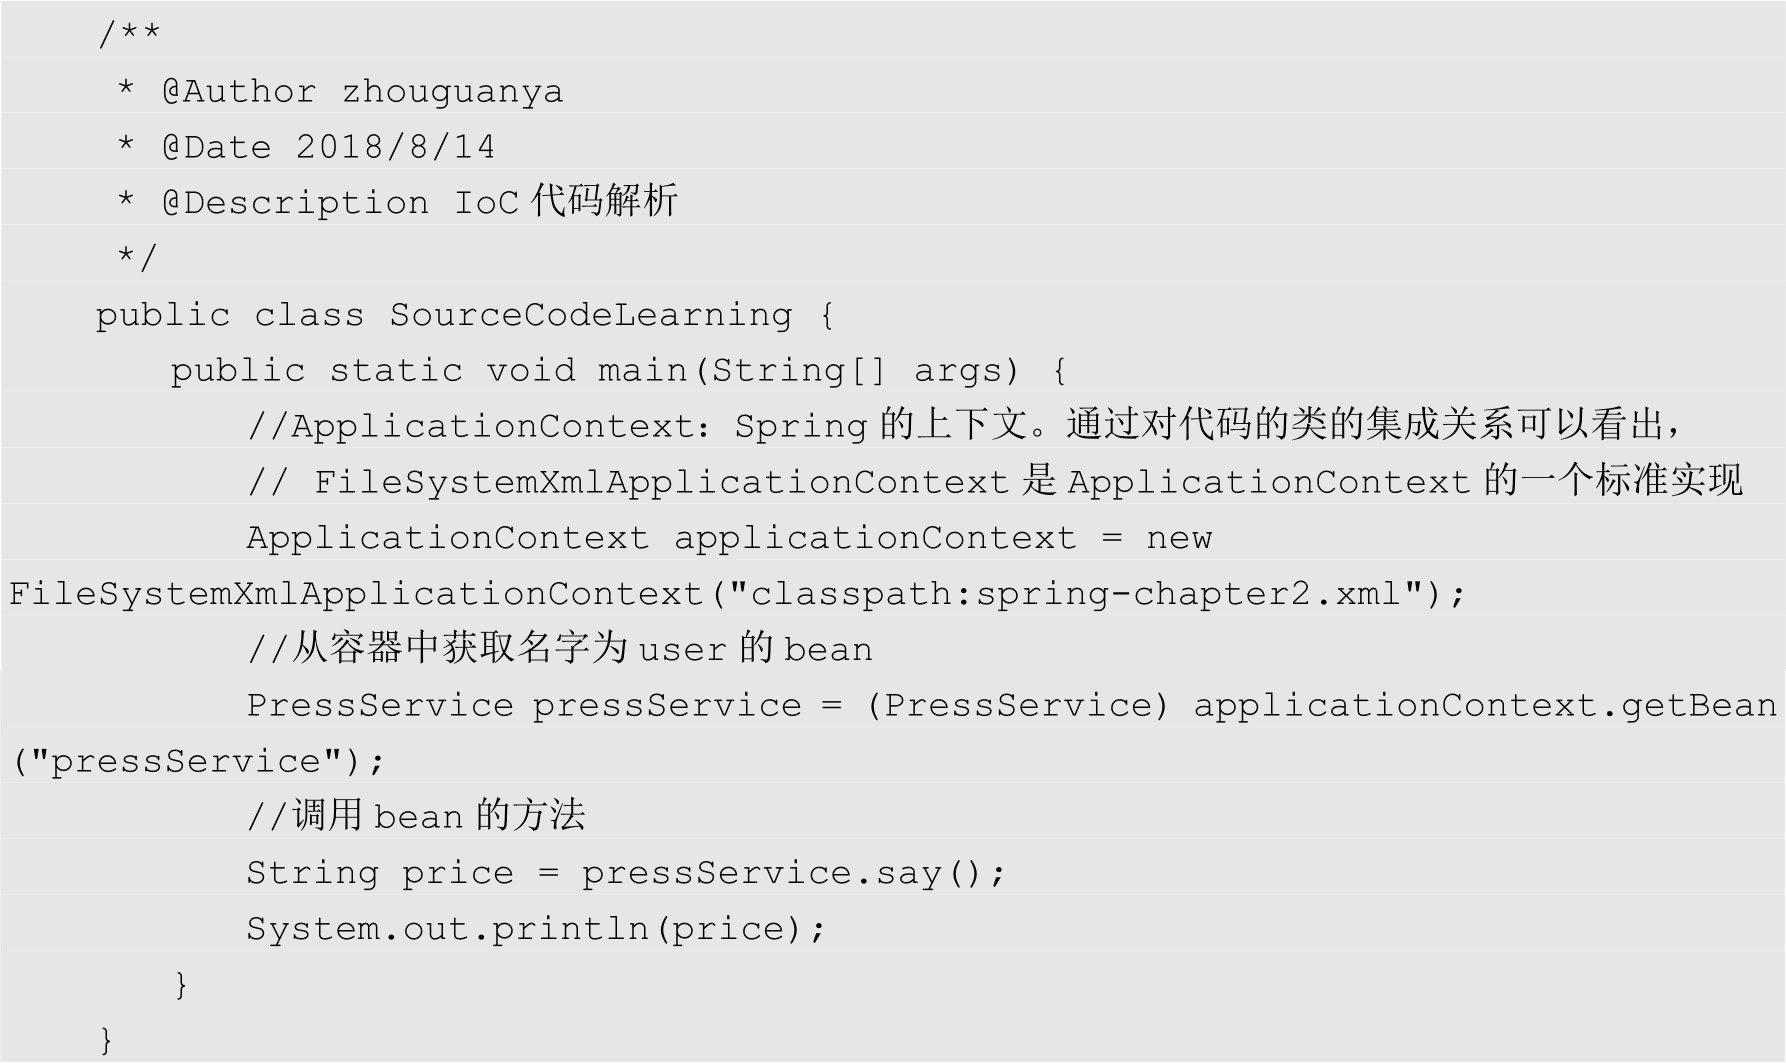1786x1063 pixels.
Task: Click the Javadoc opening /** marker
Action: coord(129,36)
